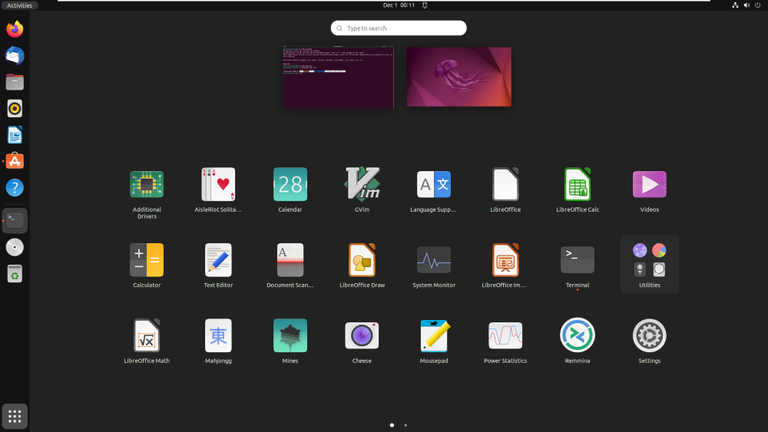Open System Monitor
Viewport: 768px width, 432px height.
[433, 260]
